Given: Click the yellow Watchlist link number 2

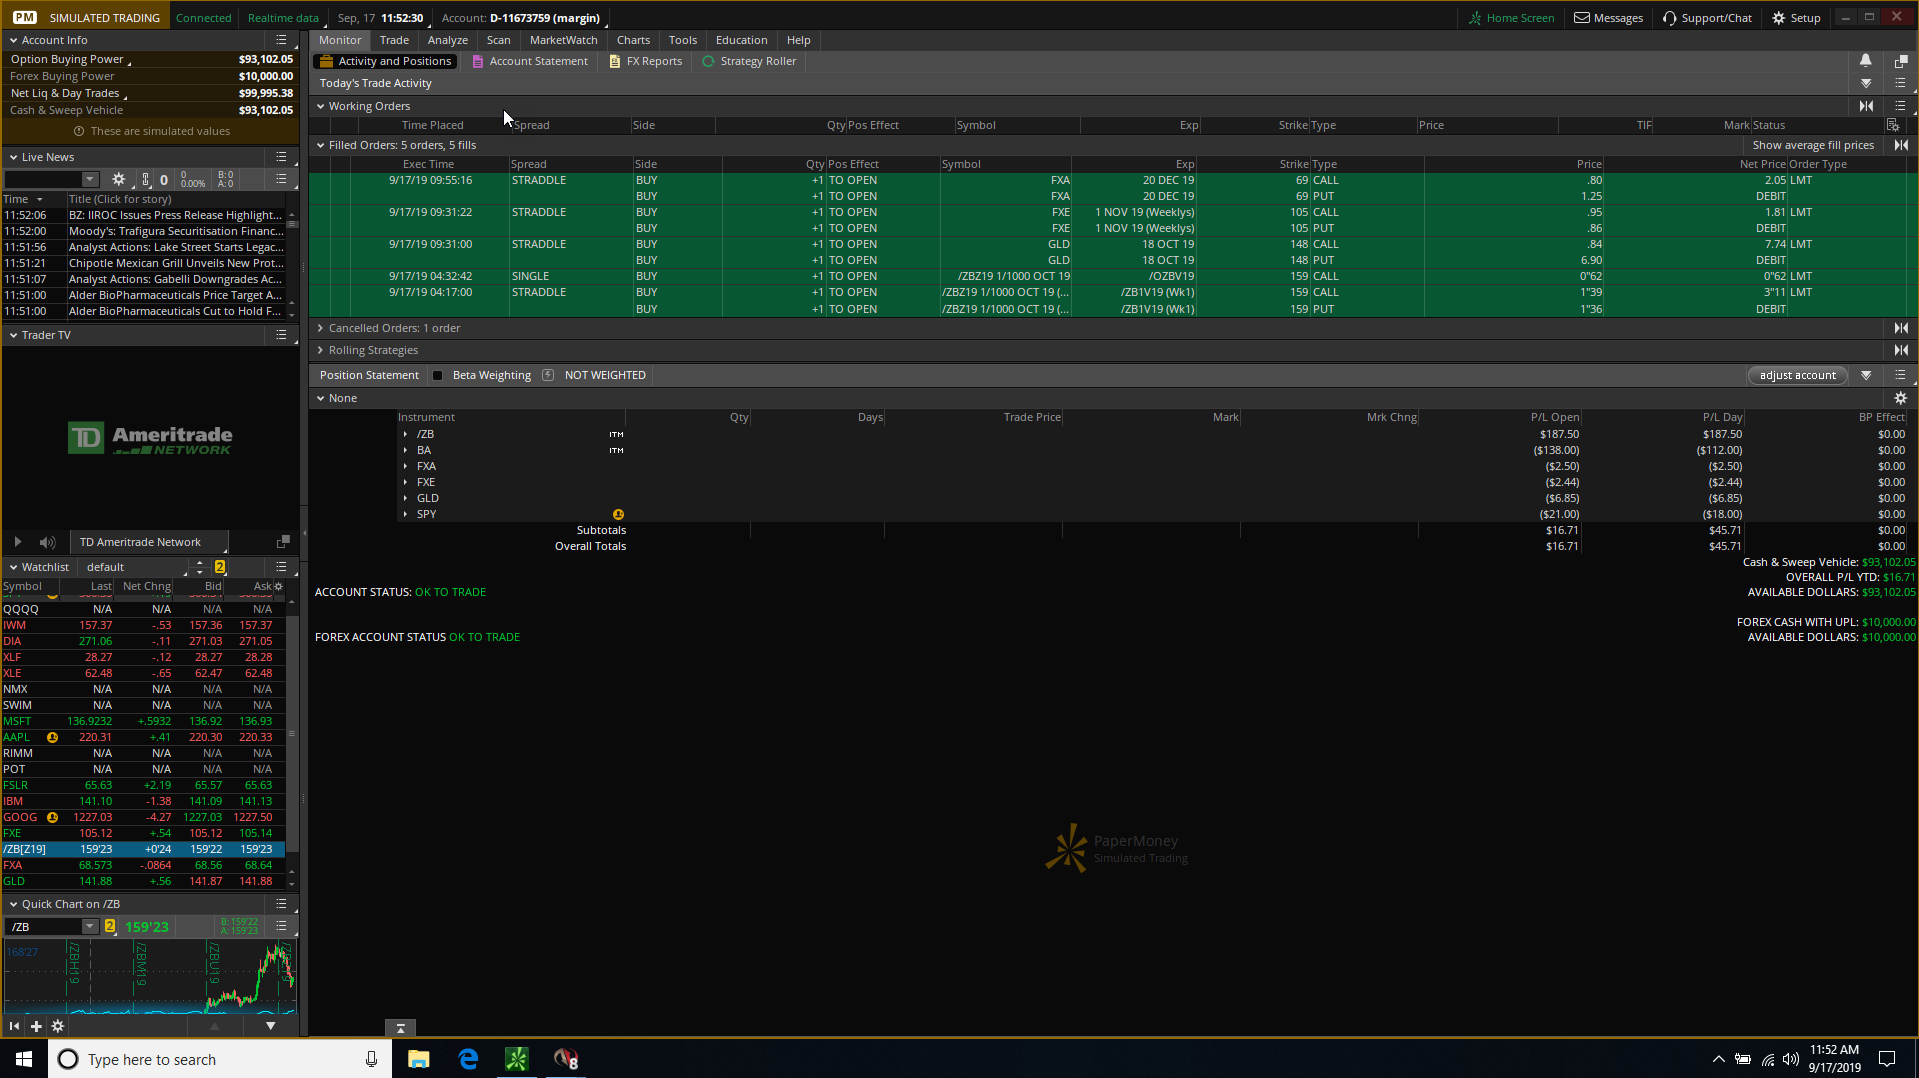Looking at the screenshot, I should click(220, 567).
